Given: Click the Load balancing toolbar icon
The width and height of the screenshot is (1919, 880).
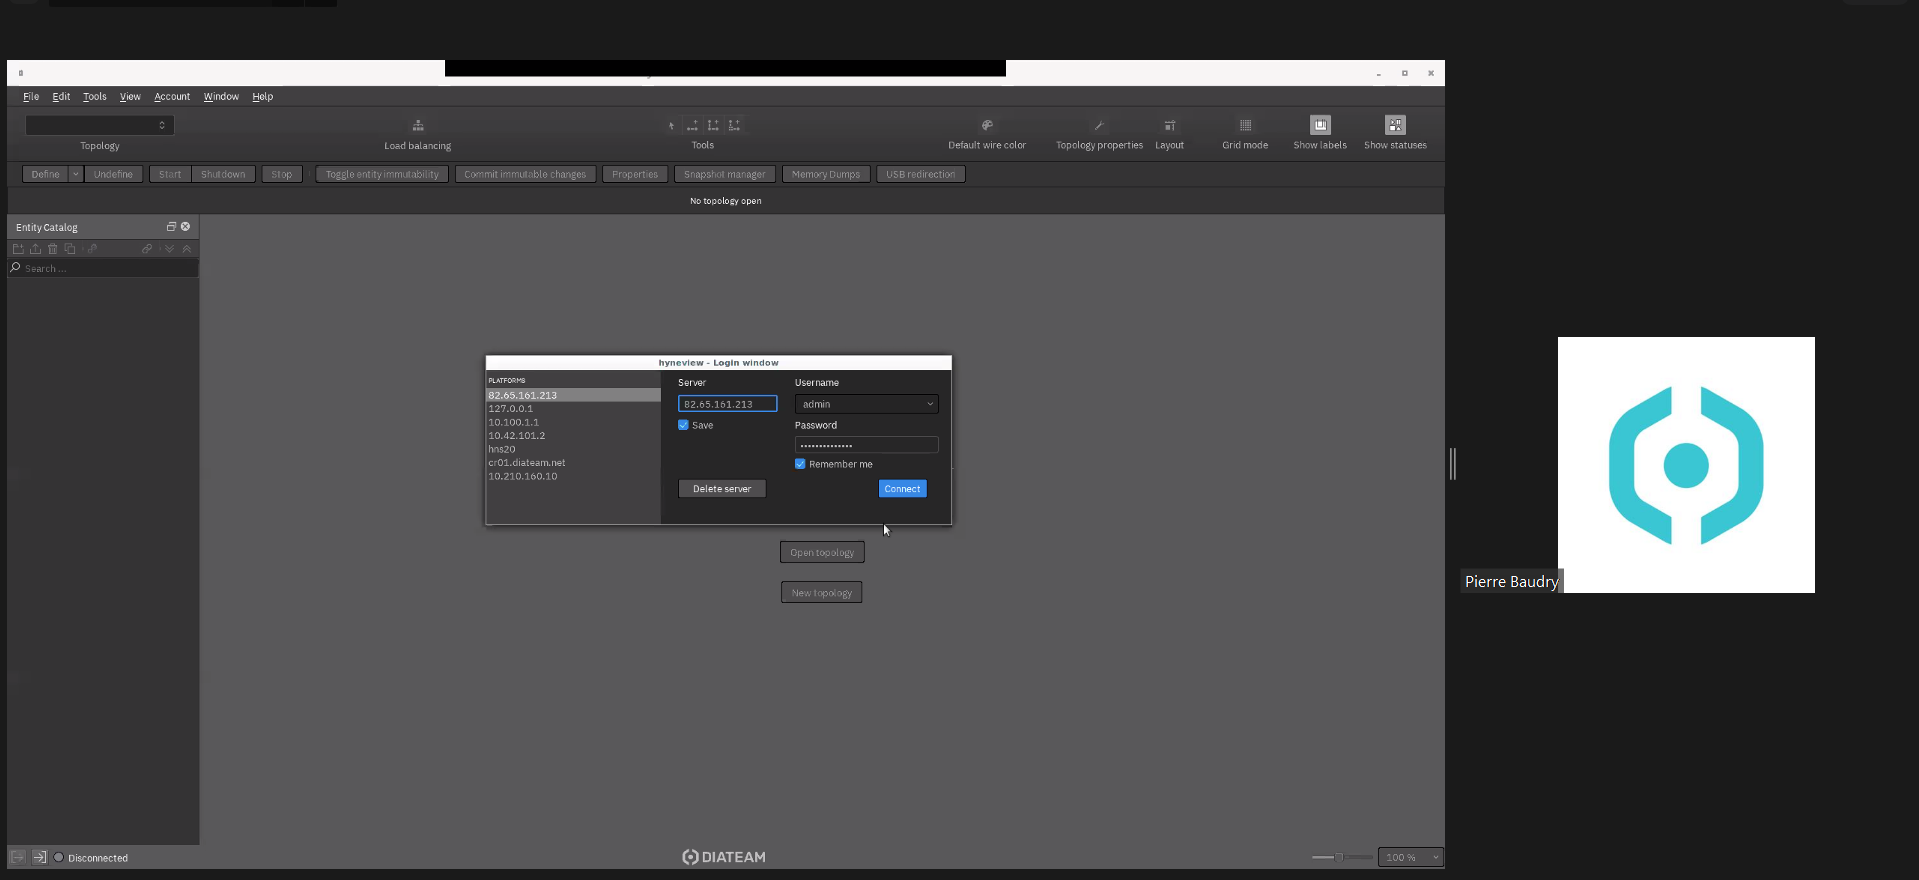Looking at the screenshot, I should [418, 126].
